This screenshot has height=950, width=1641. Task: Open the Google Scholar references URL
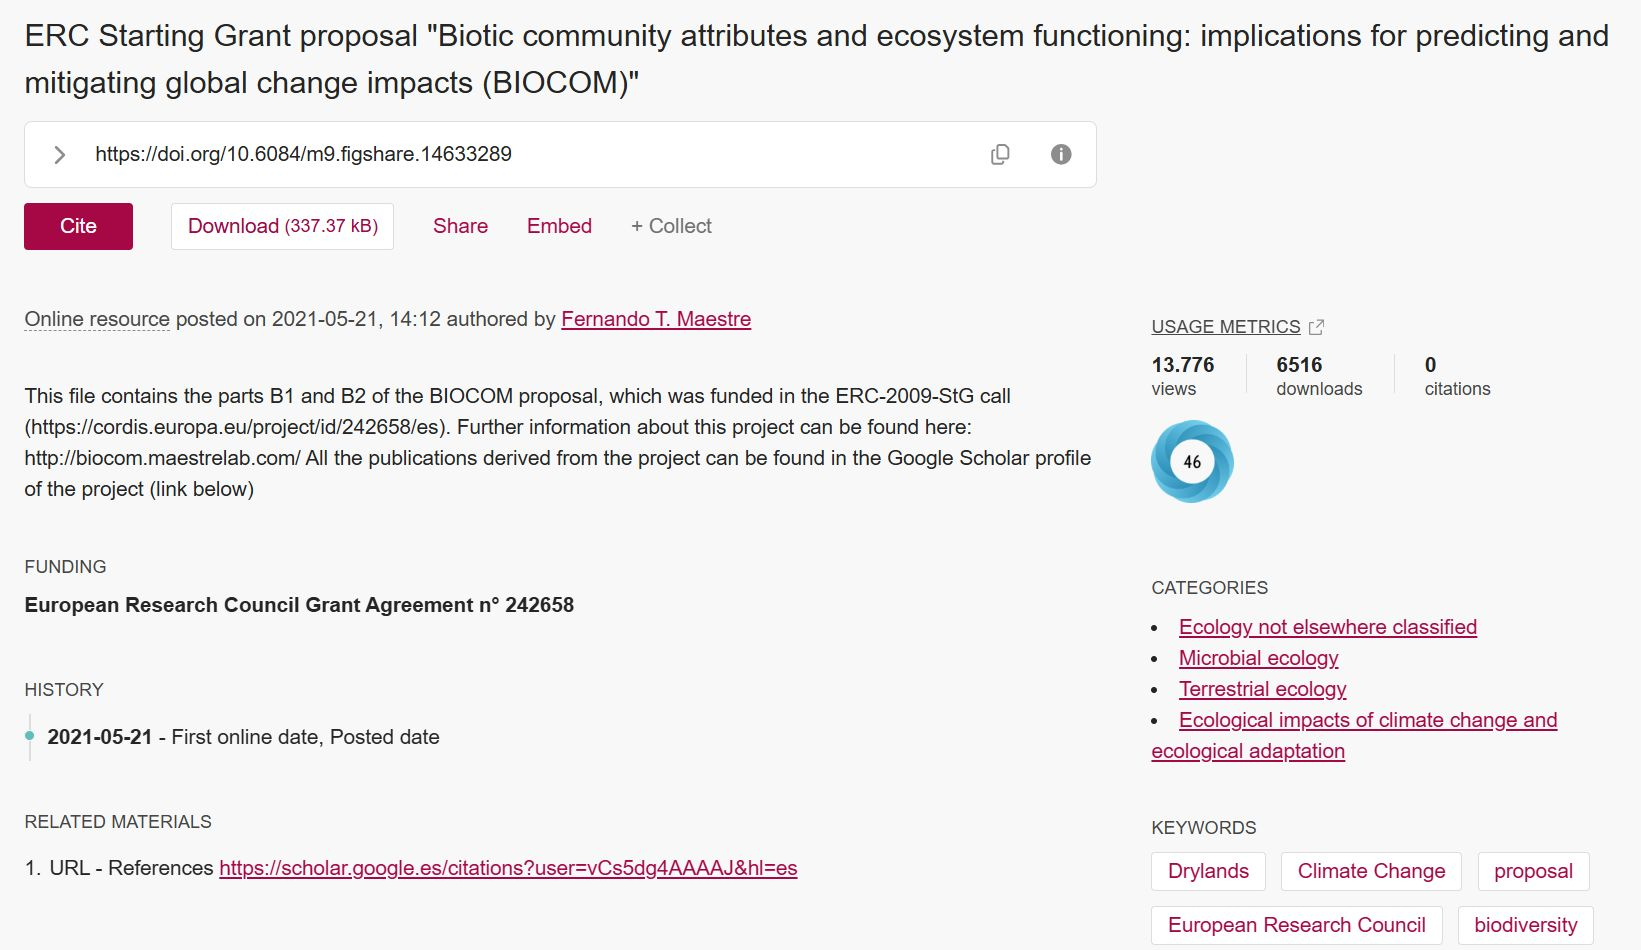[x=508, y=868]
